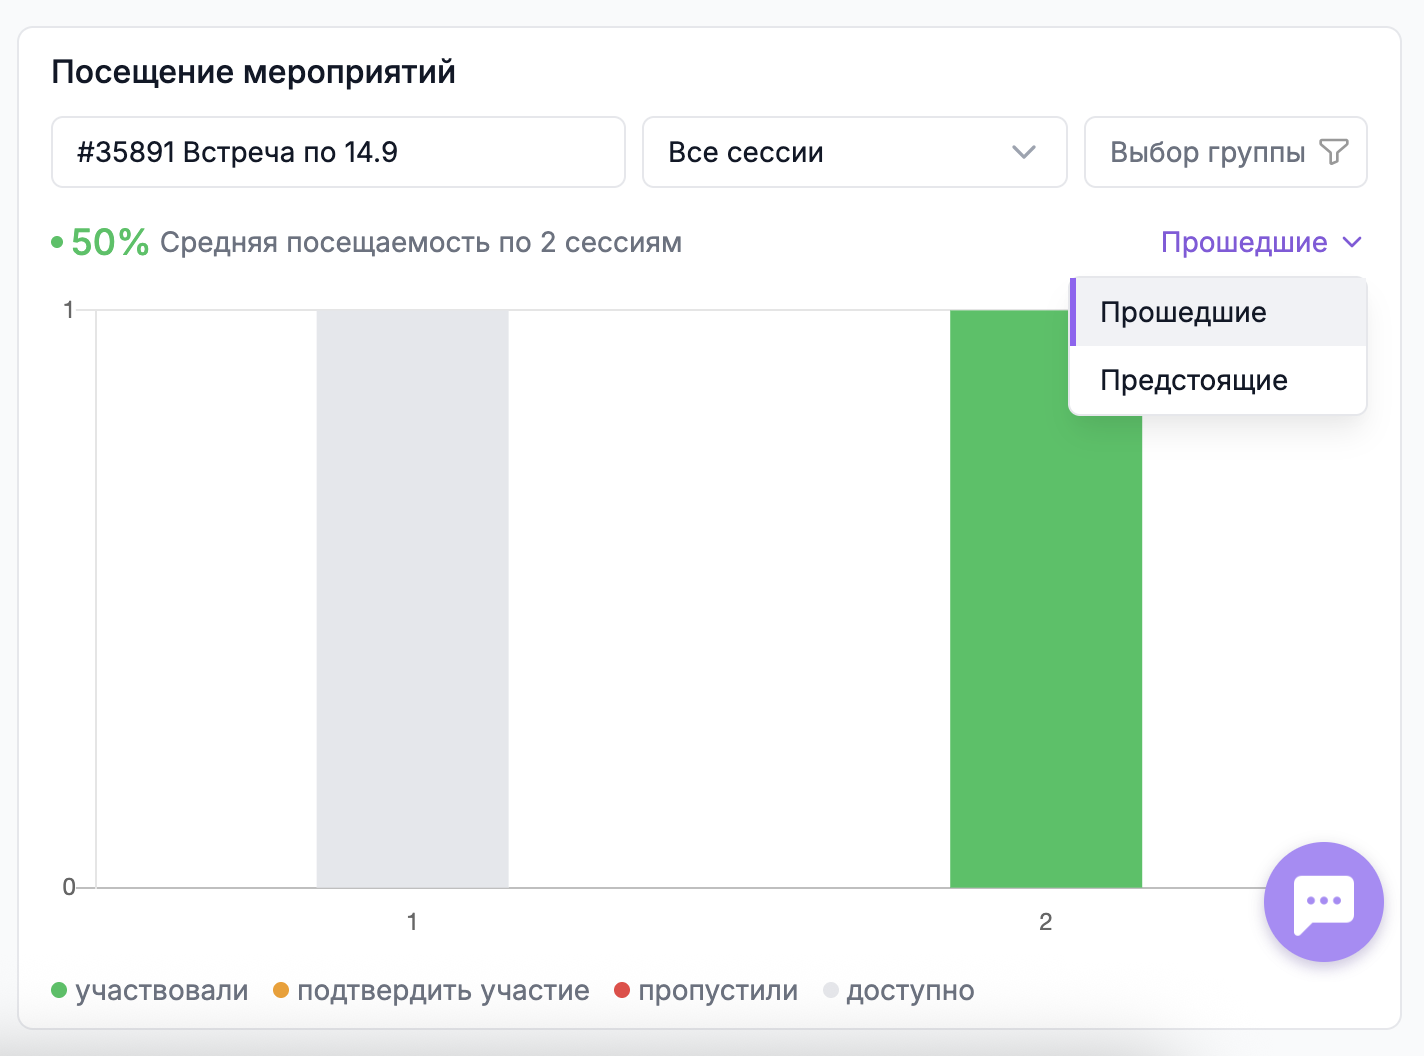Click the green bar for session 2
The width and height of the screenshot is (1424, 1056).
[1046, 650]
